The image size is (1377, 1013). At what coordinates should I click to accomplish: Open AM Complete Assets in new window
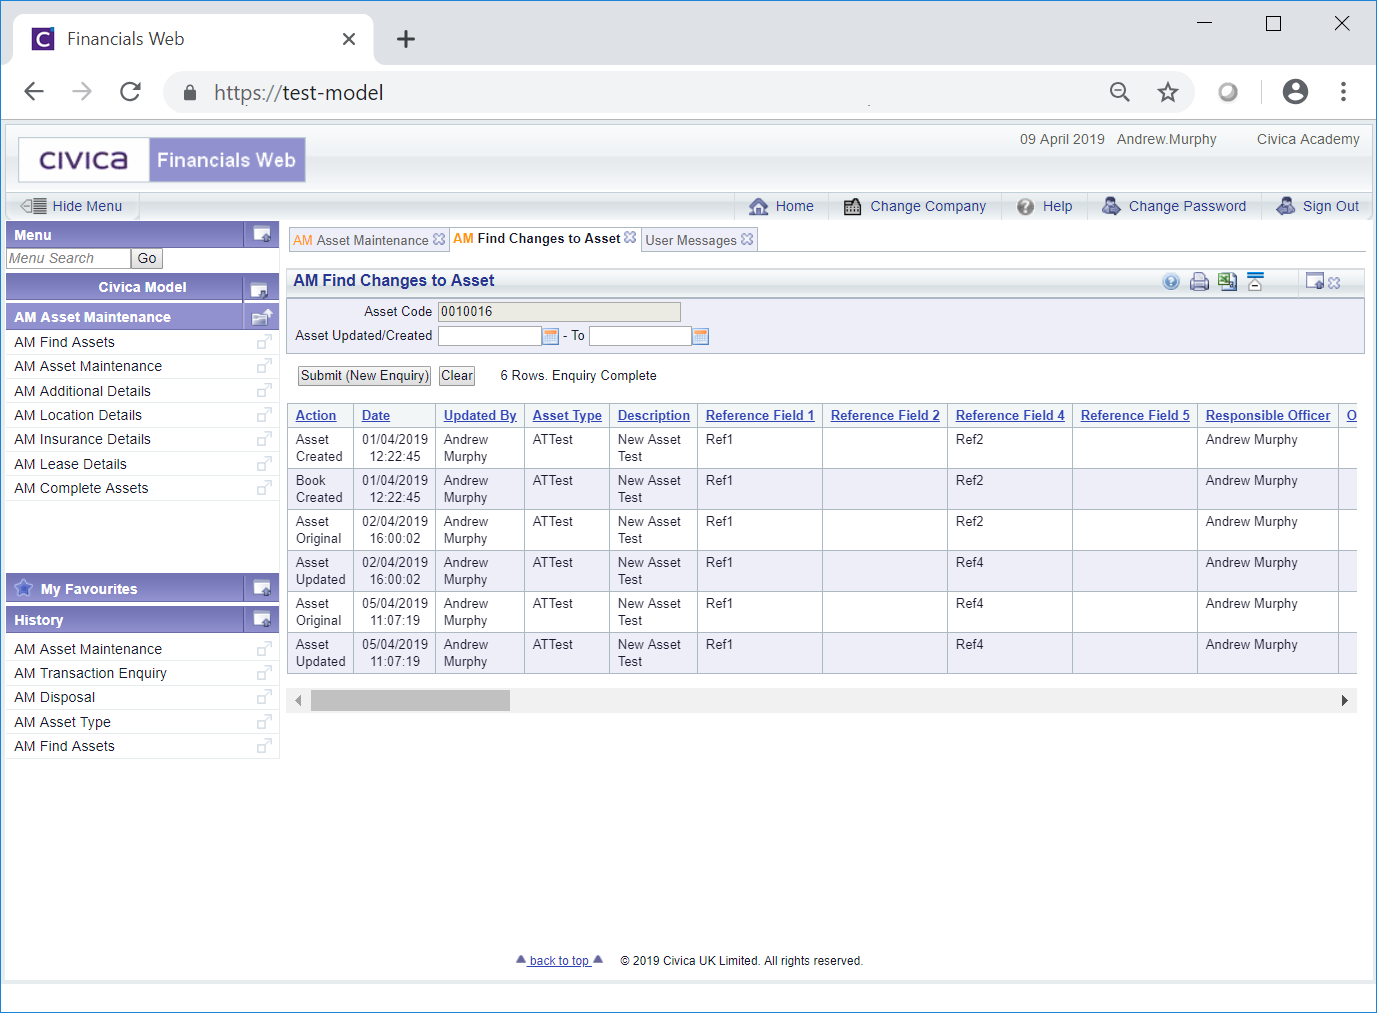264,488
